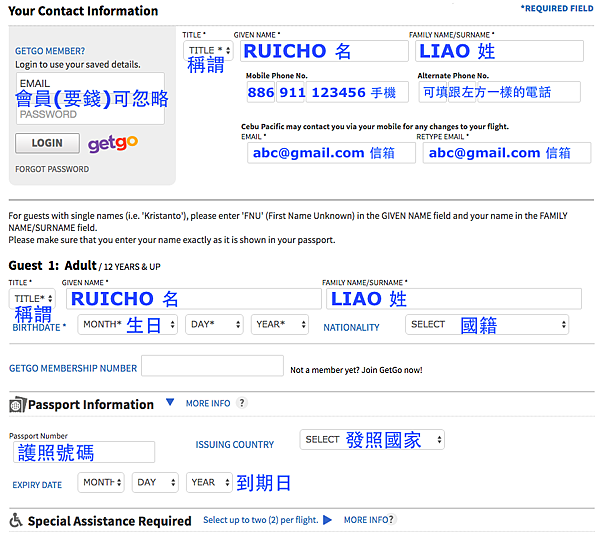Open the NATIONALITY select dropdown
The height and width of the screenshot is (535, 600).
(487, 325)
